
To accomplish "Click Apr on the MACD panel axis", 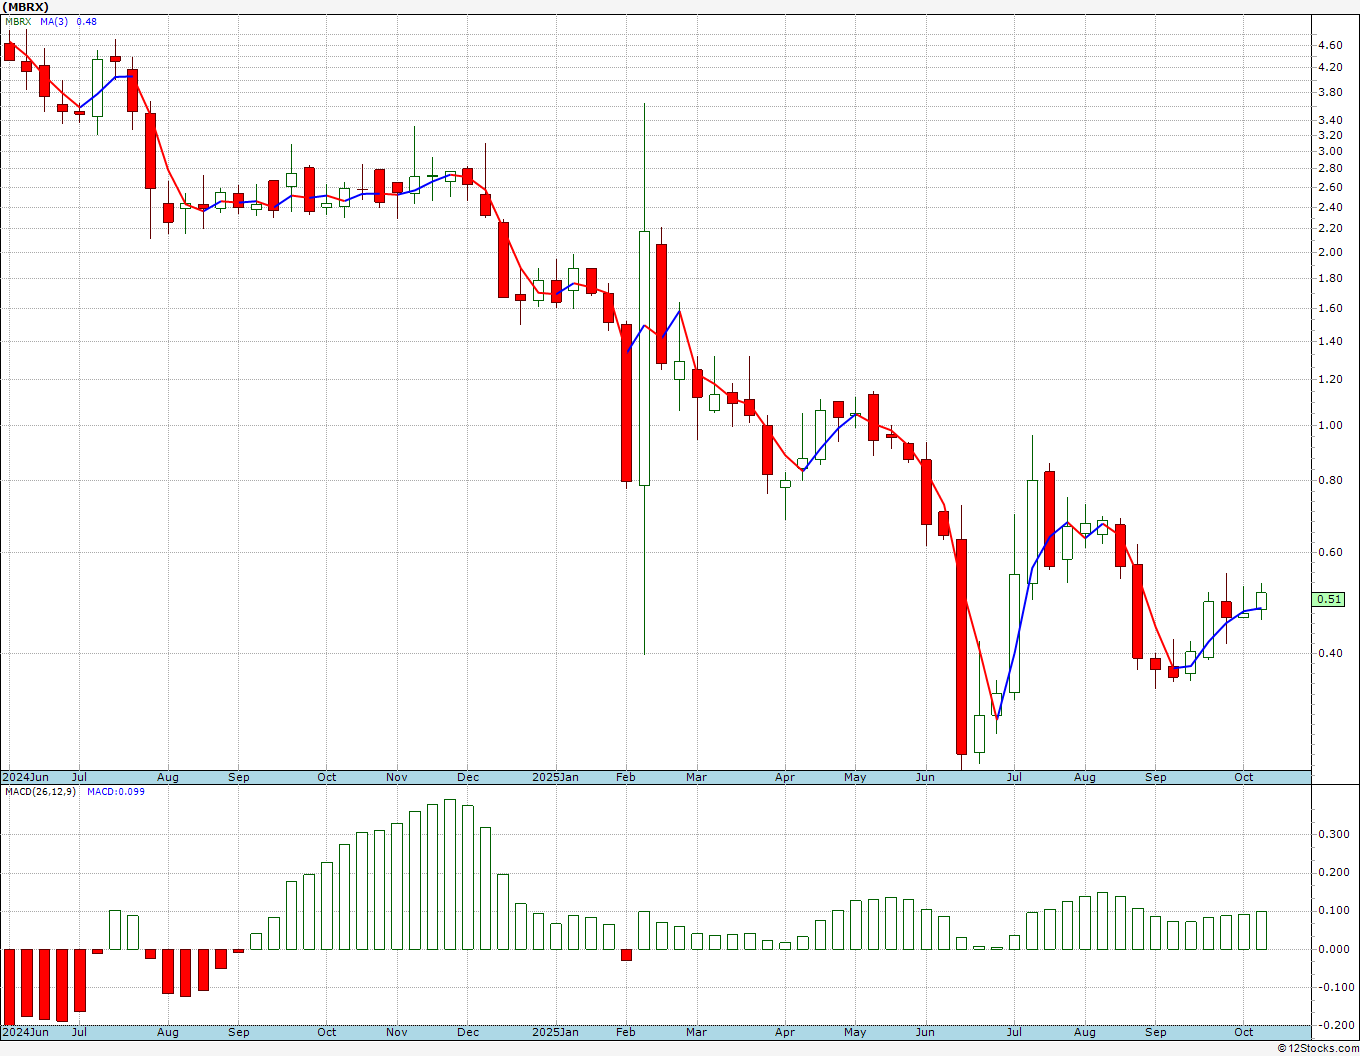I will pyautogui.click(x=785, y=1032).
